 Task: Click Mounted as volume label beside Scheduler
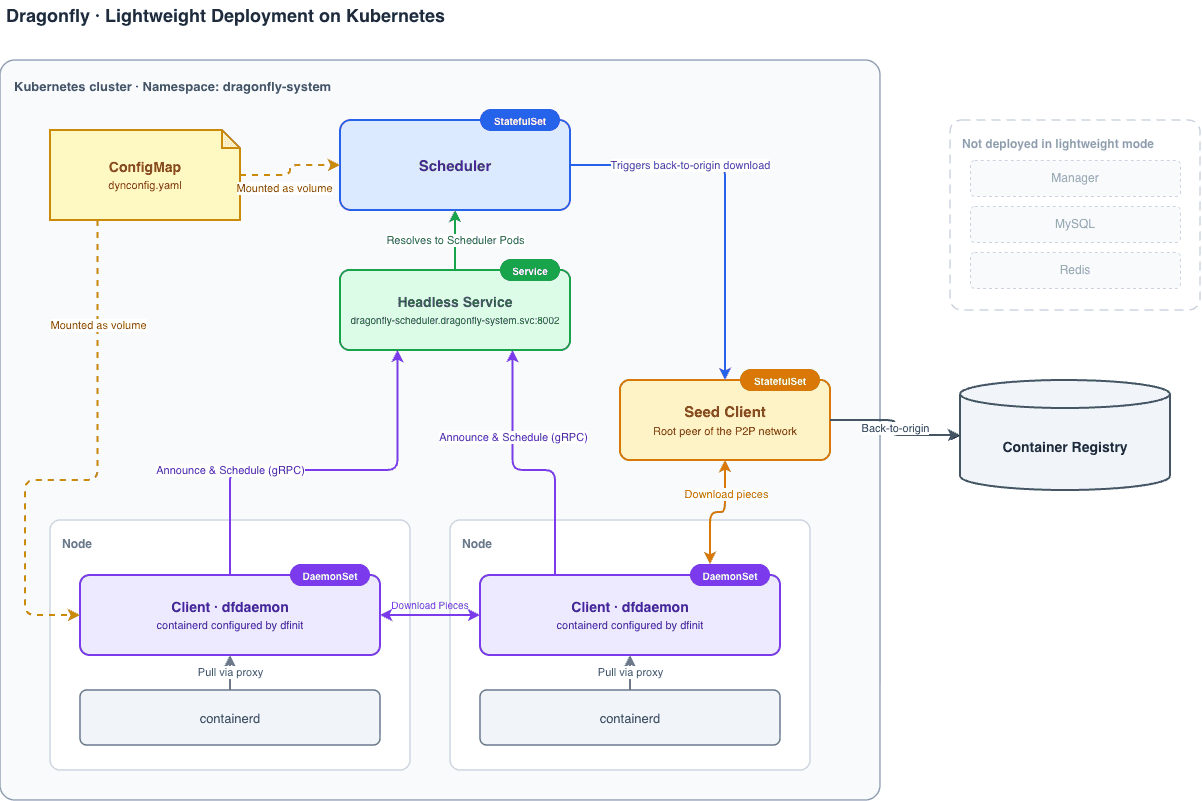pos(284,188)
